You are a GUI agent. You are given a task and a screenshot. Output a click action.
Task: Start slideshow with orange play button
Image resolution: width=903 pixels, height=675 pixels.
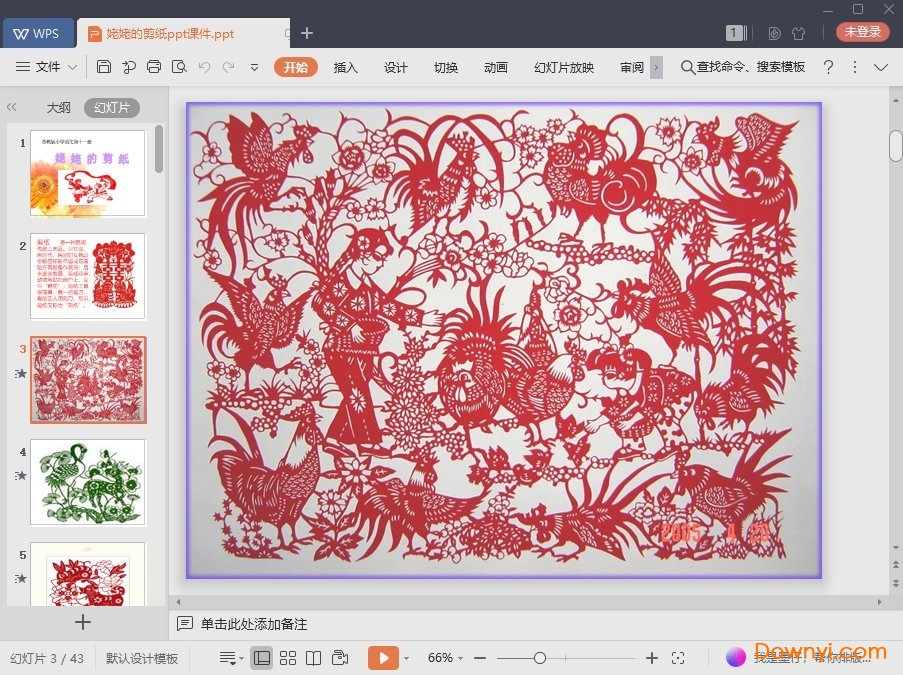[382, 658]
